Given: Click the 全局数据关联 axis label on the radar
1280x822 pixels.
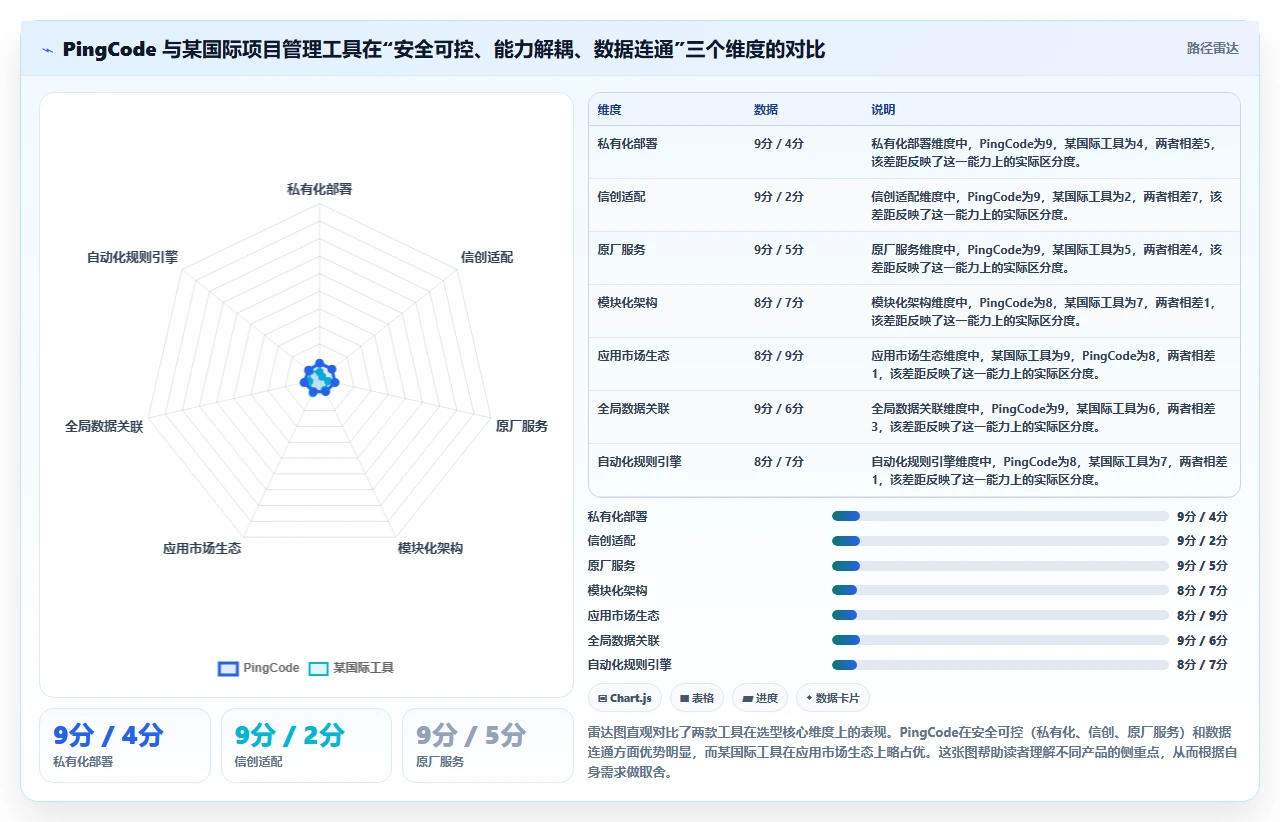Looking at the screenshot, I should 104,426.
